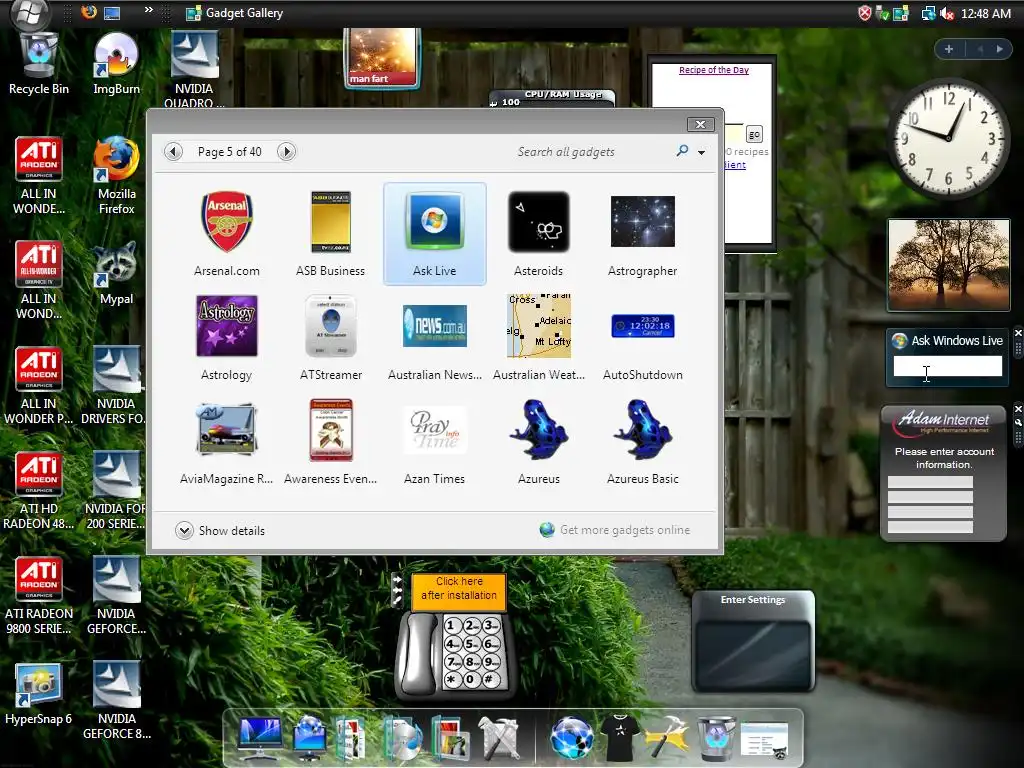The image size is (1024, 768).
Task: Click the monitor icon in the dock
Action: pyautogui.click(x=261, y=739)
